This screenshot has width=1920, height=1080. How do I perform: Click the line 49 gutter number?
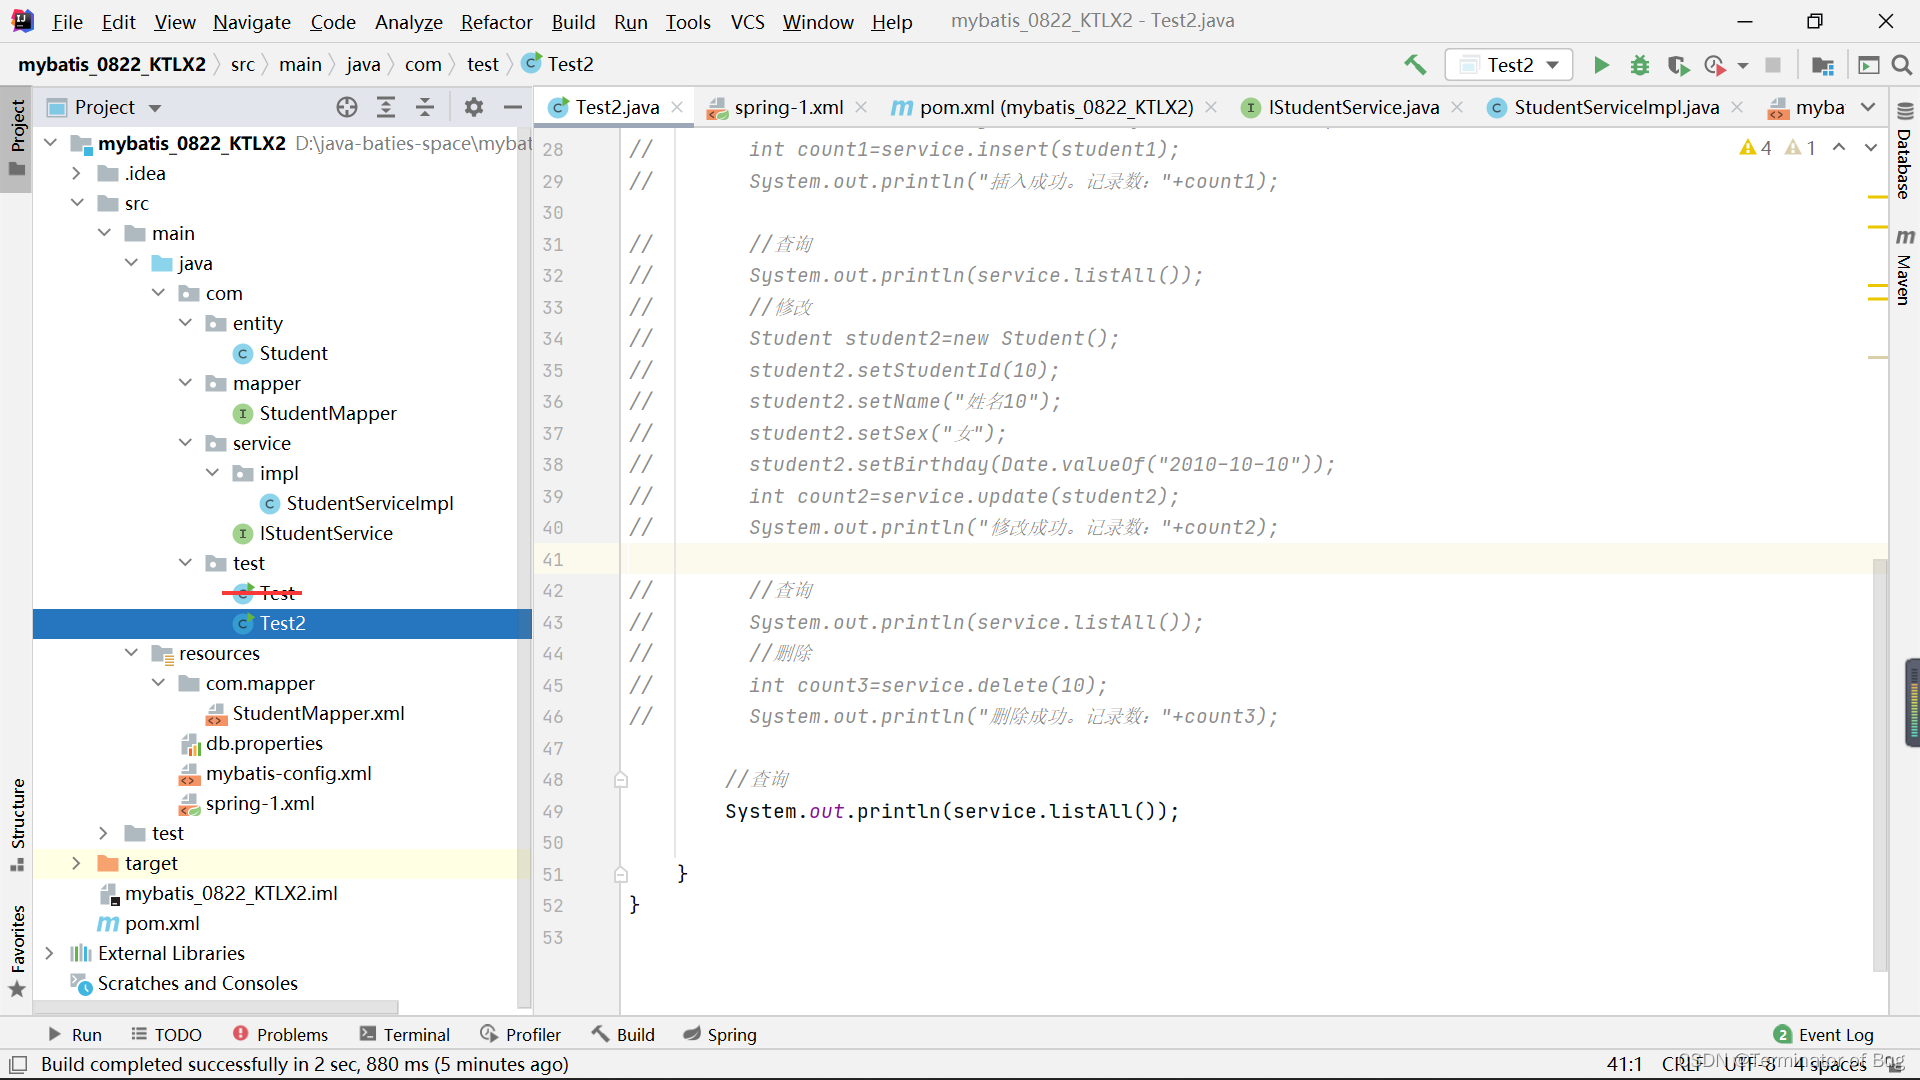[x=553, y=812]
